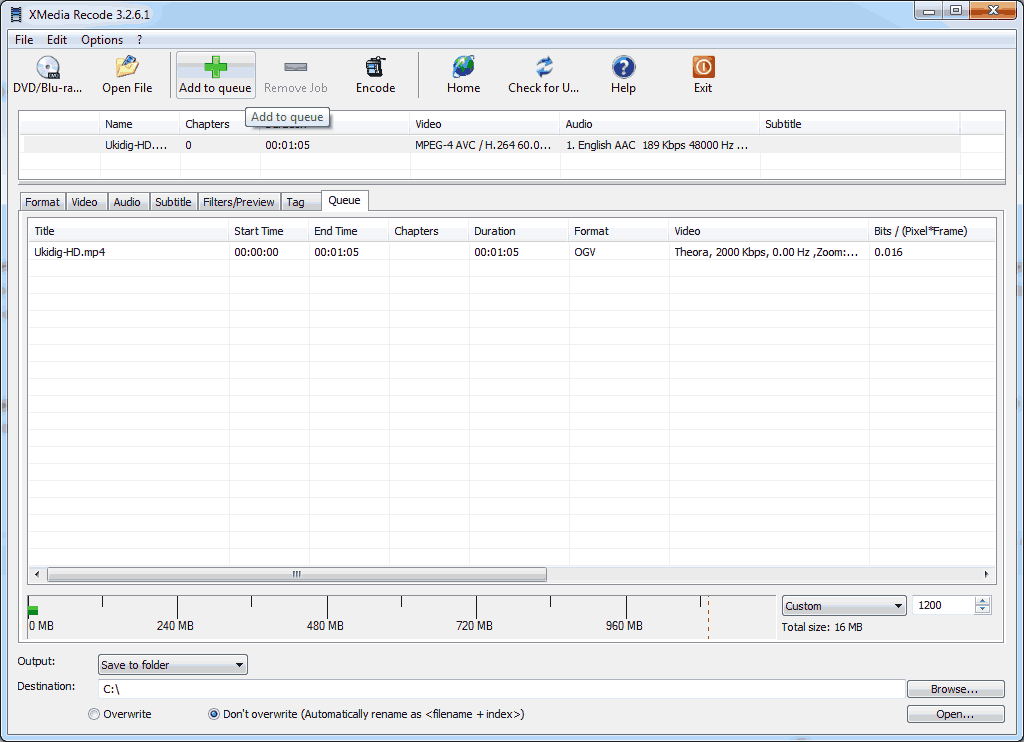This screenshot has width=1024, height=742.
Task: Sort source list by Name column header
Action: coord(140,124)
